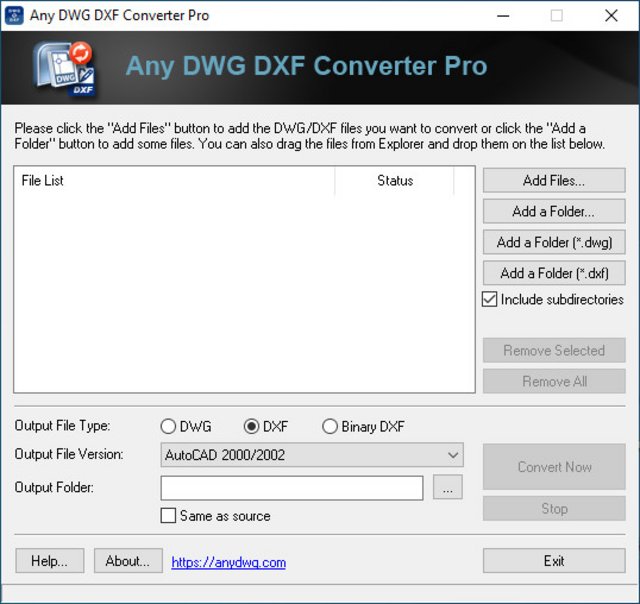Screen dimensions: 640x604
Task: Click the Add a Folder... button
Action: [x=554, y=211]
